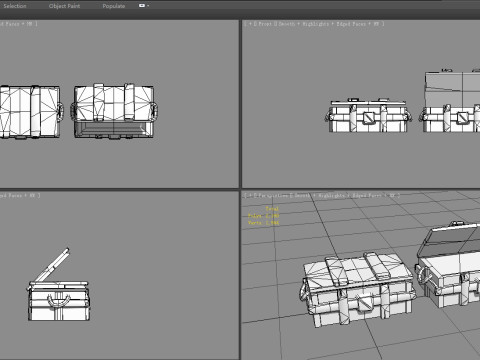
Task: Open the Object Paint ribbon tab
Action: (x=64, y=6)
